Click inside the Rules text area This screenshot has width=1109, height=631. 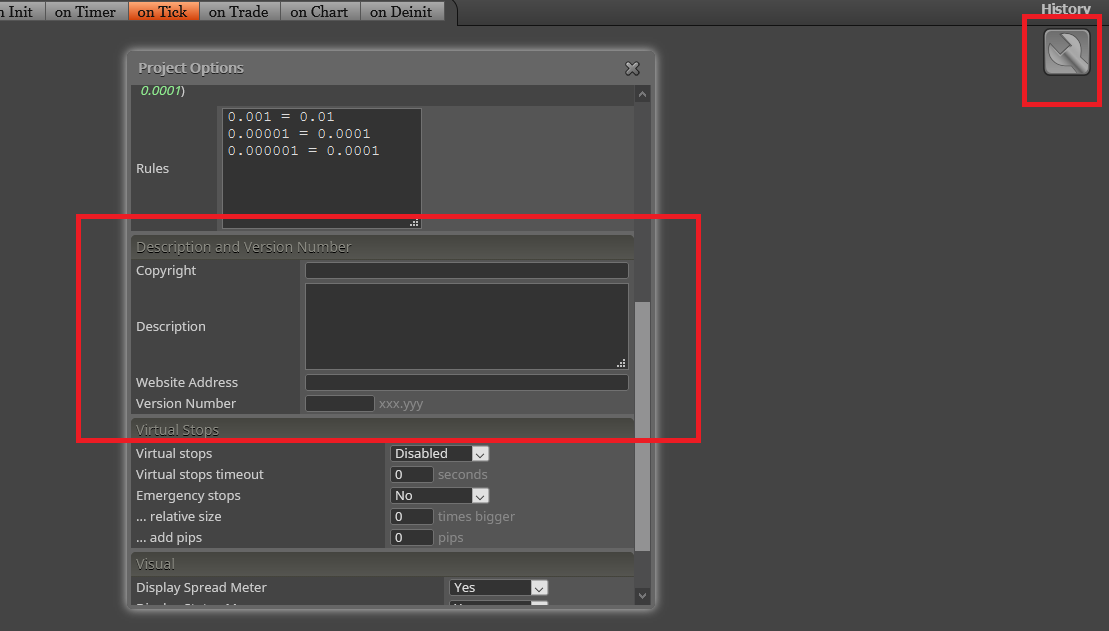[322, 168]
